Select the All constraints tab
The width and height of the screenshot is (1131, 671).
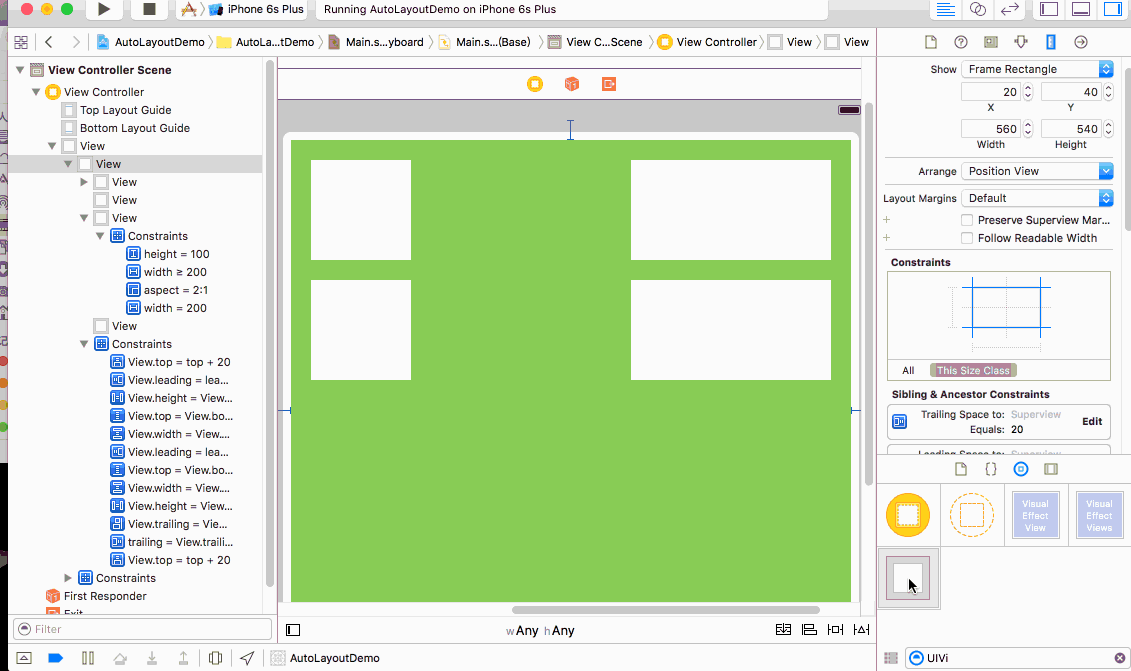pyautogui.click(x=908, y=370)
